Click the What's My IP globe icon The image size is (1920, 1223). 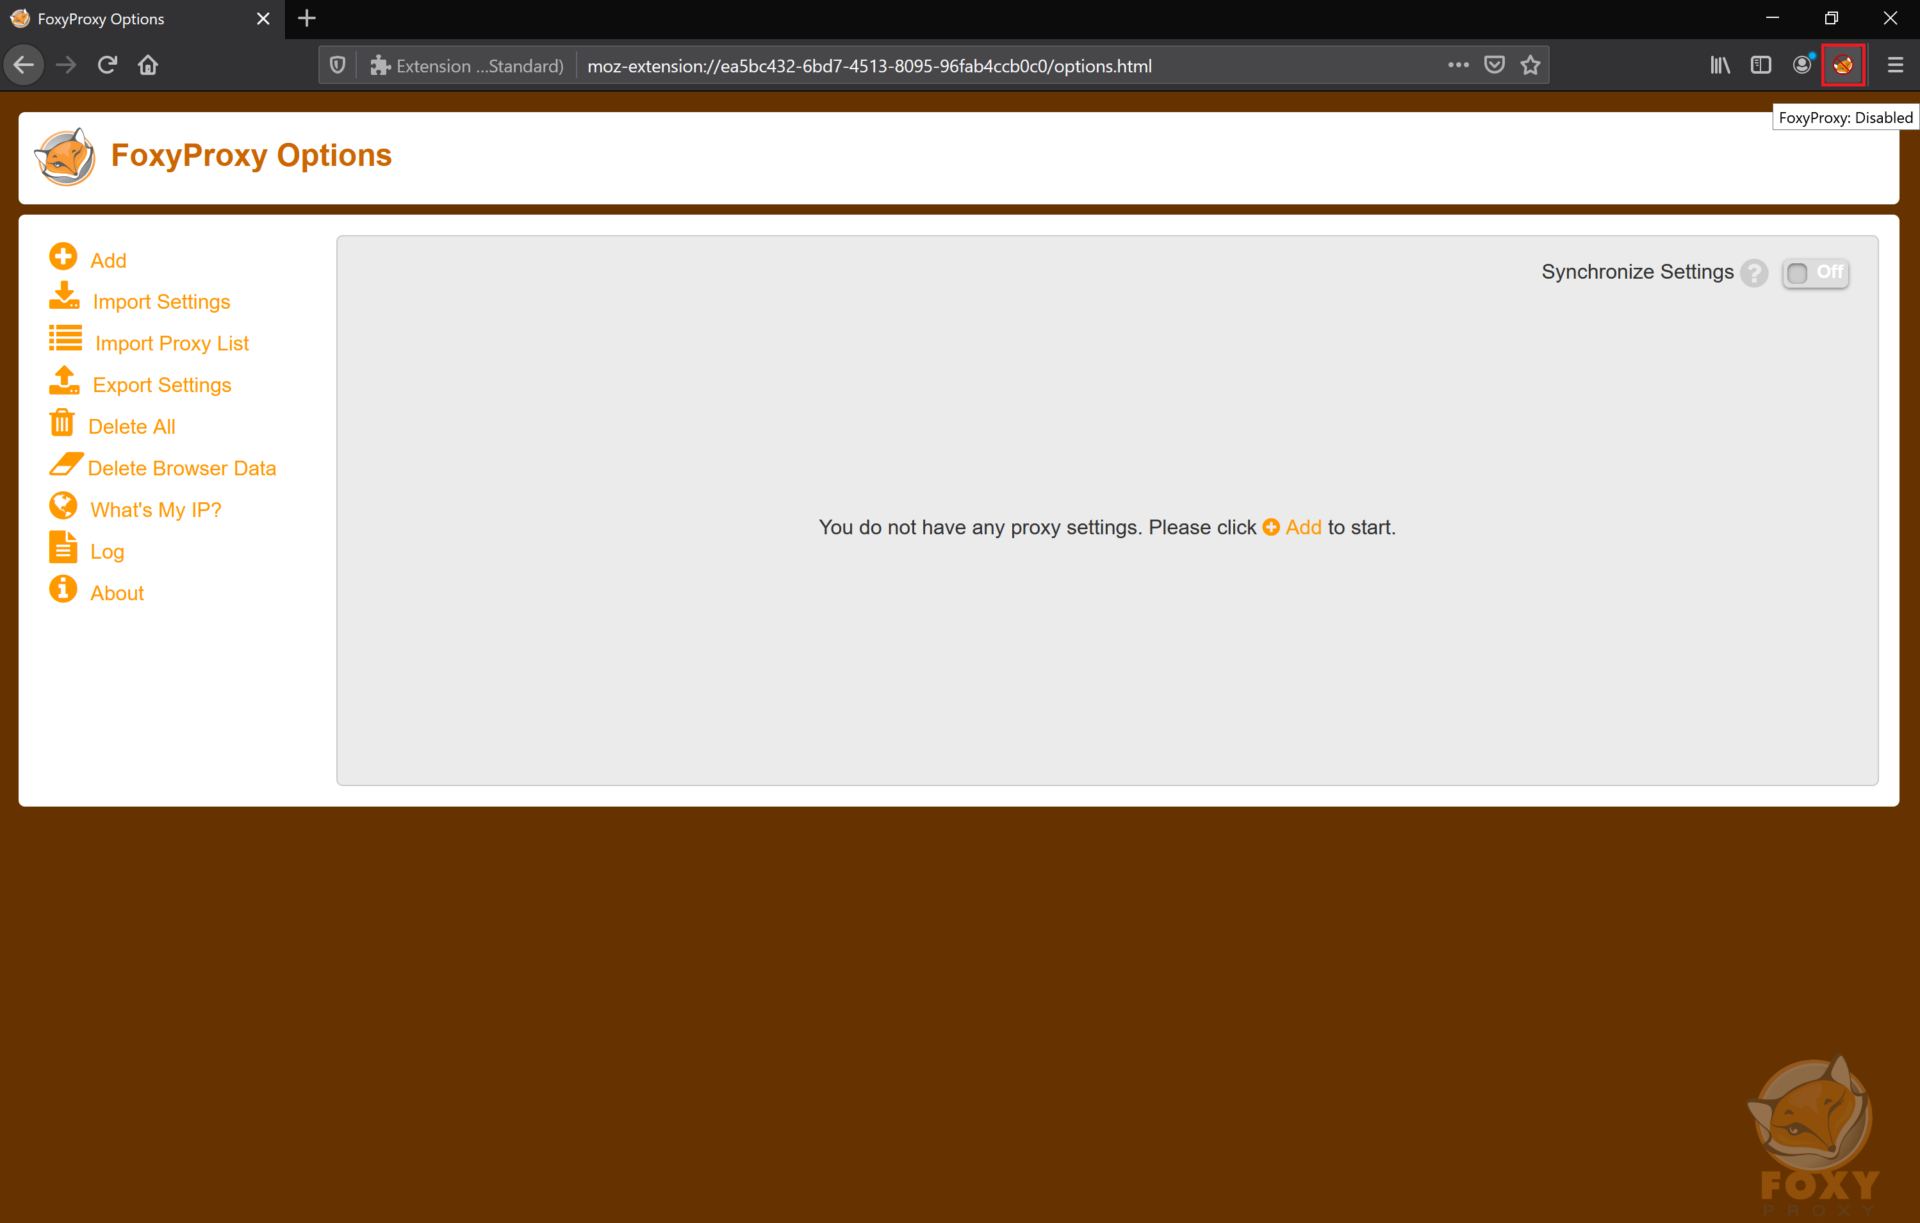pos(64,506)
